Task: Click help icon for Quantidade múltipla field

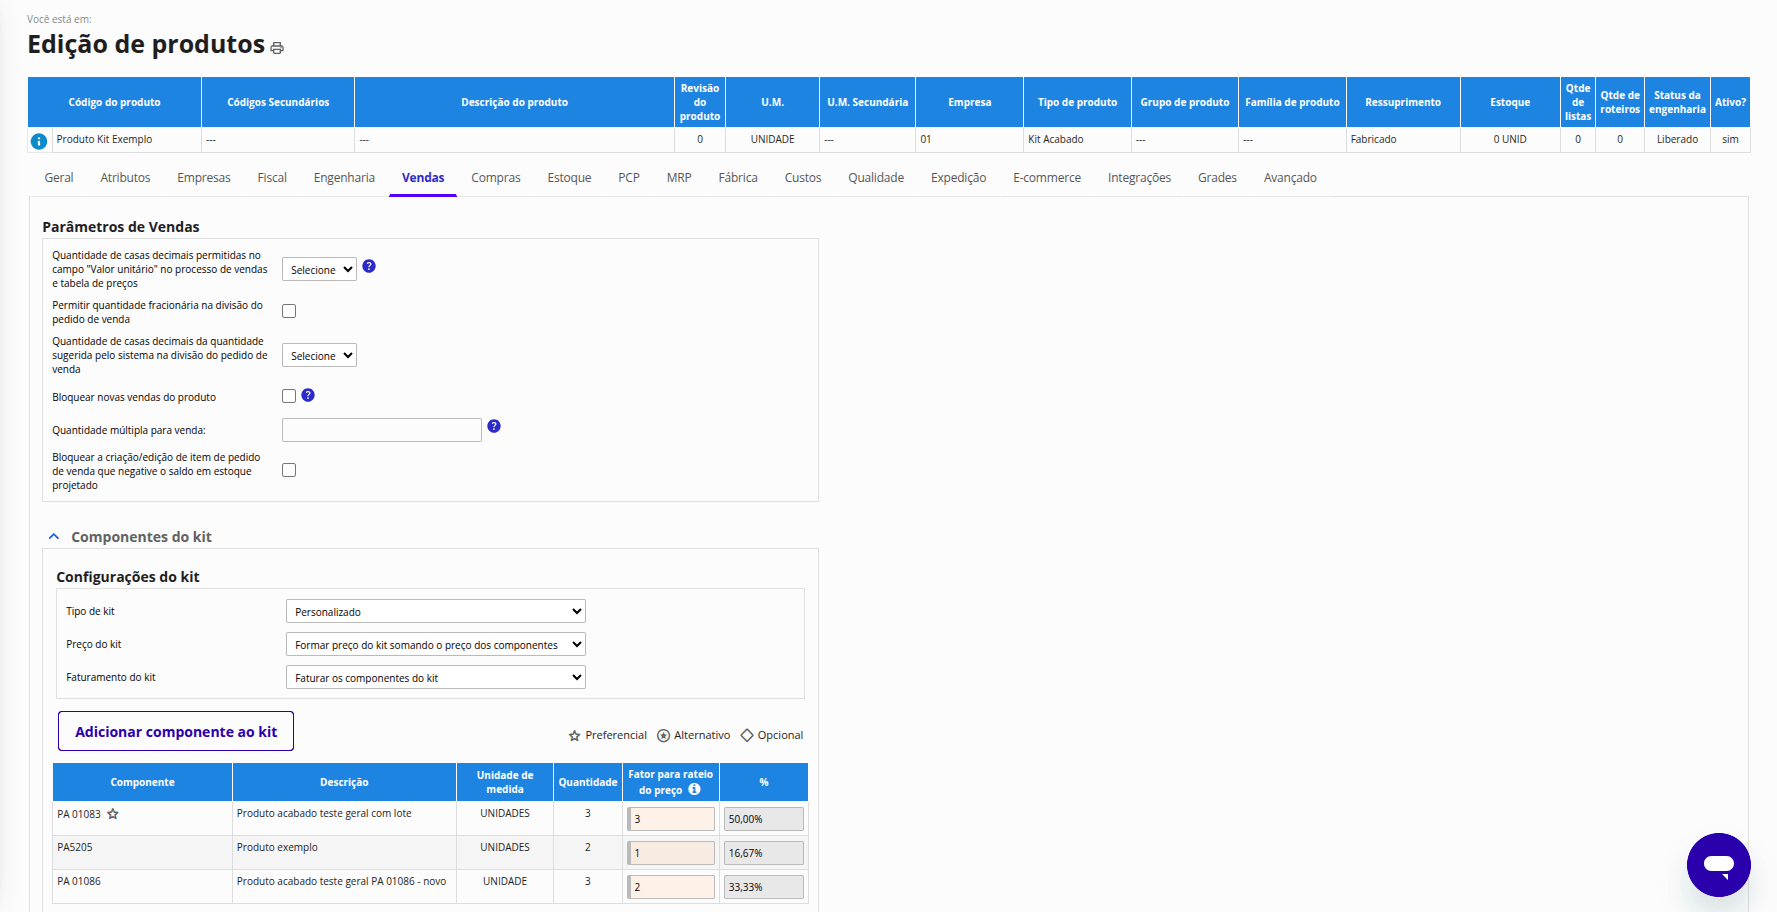Action: tap(494, 426)
